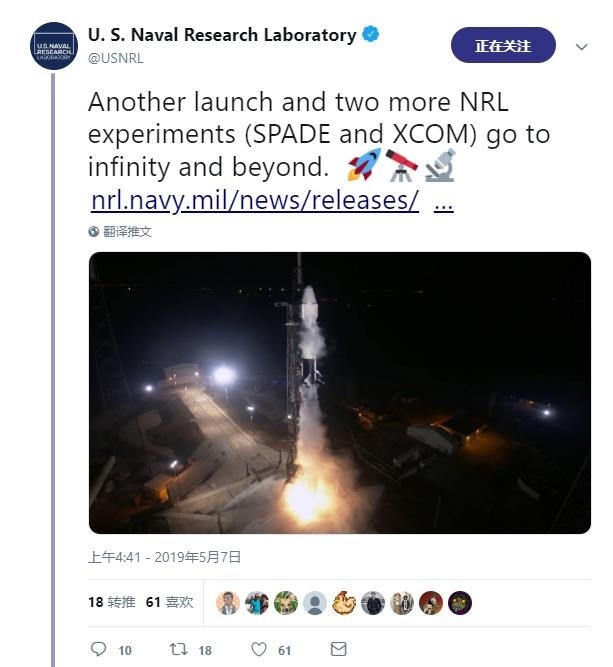This screenshot has height=667, width=613.
Task: Expand the truncated link ellipsis
Action: point(444,200)
